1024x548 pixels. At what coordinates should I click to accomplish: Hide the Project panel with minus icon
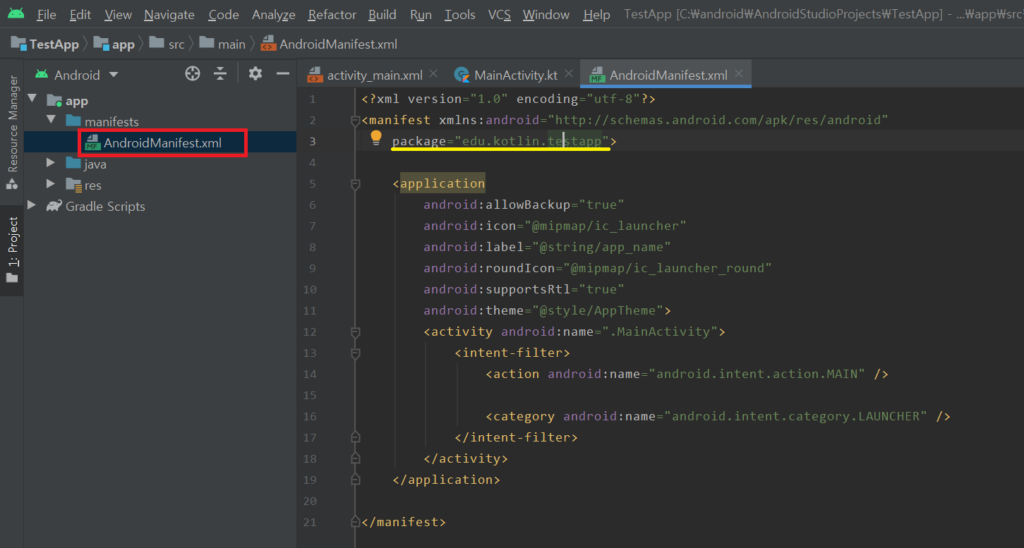point(283,74)
